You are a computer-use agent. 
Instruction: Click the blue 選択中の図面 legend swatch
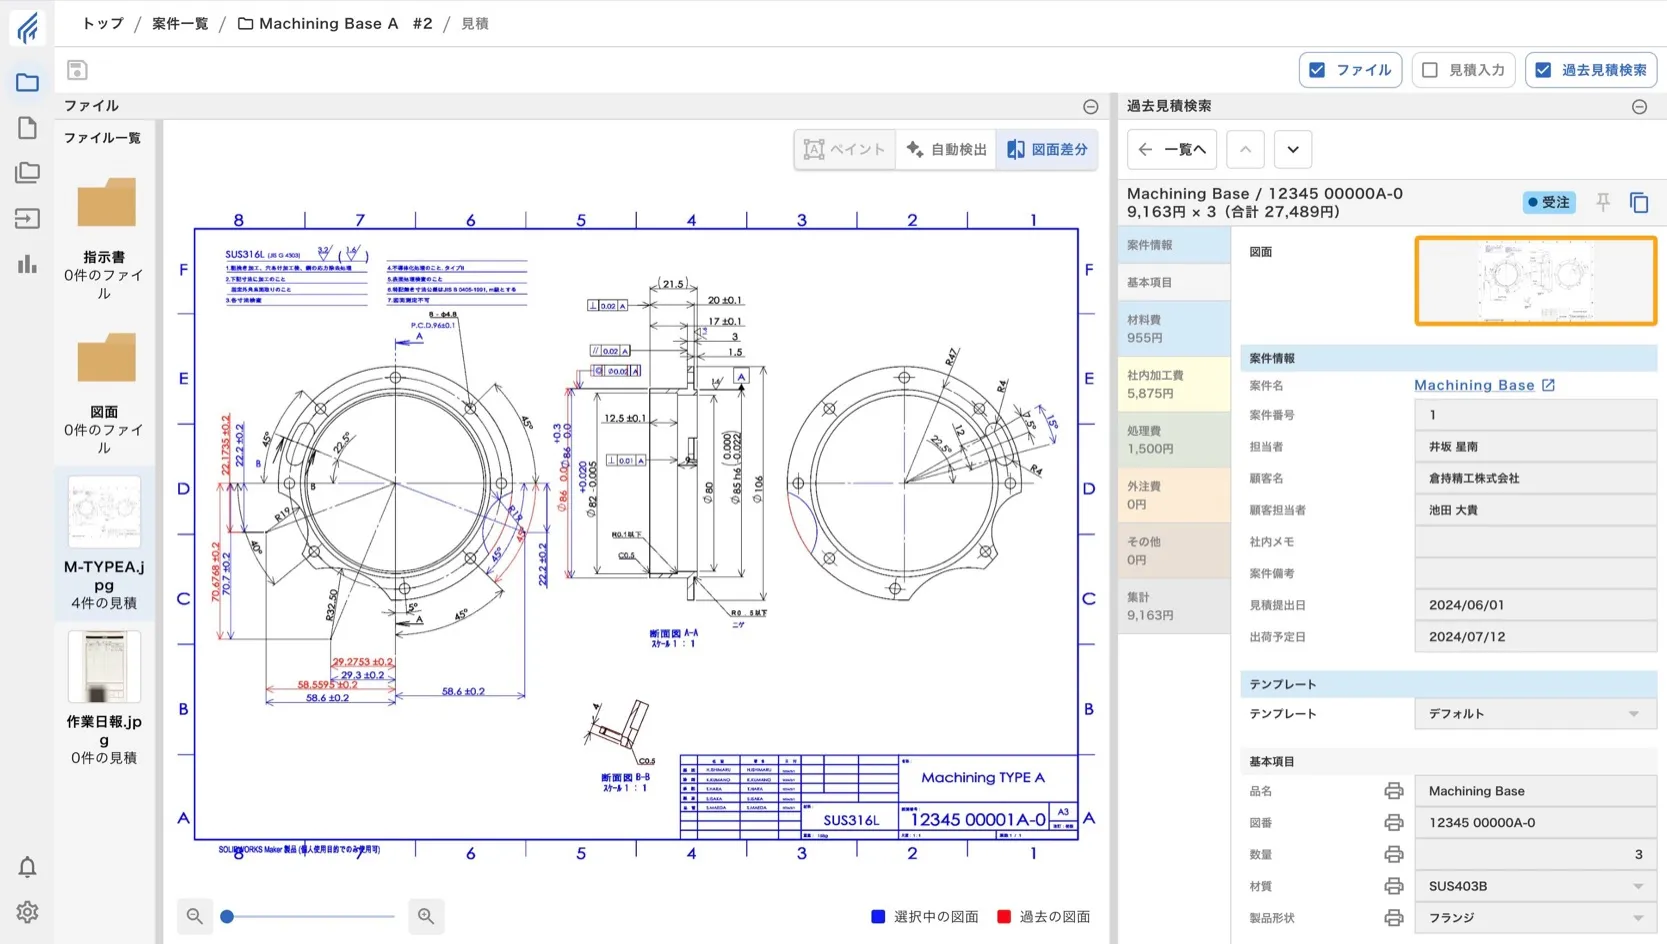(x=878, y=916)
